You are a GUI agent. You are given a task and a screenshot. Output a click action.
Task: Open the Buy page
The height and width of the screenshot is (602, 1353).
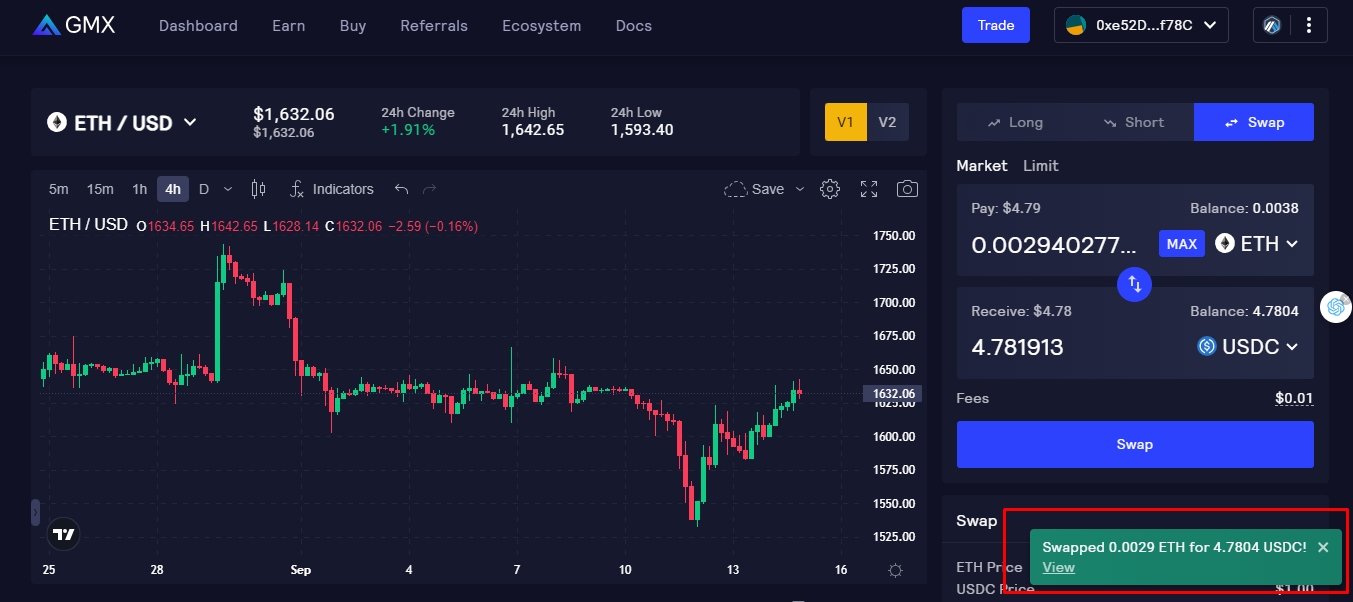[x=353, y=26]
